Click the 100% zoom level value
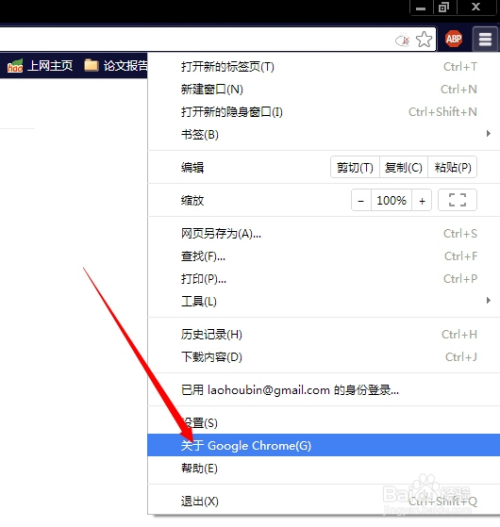 (391, 200)
